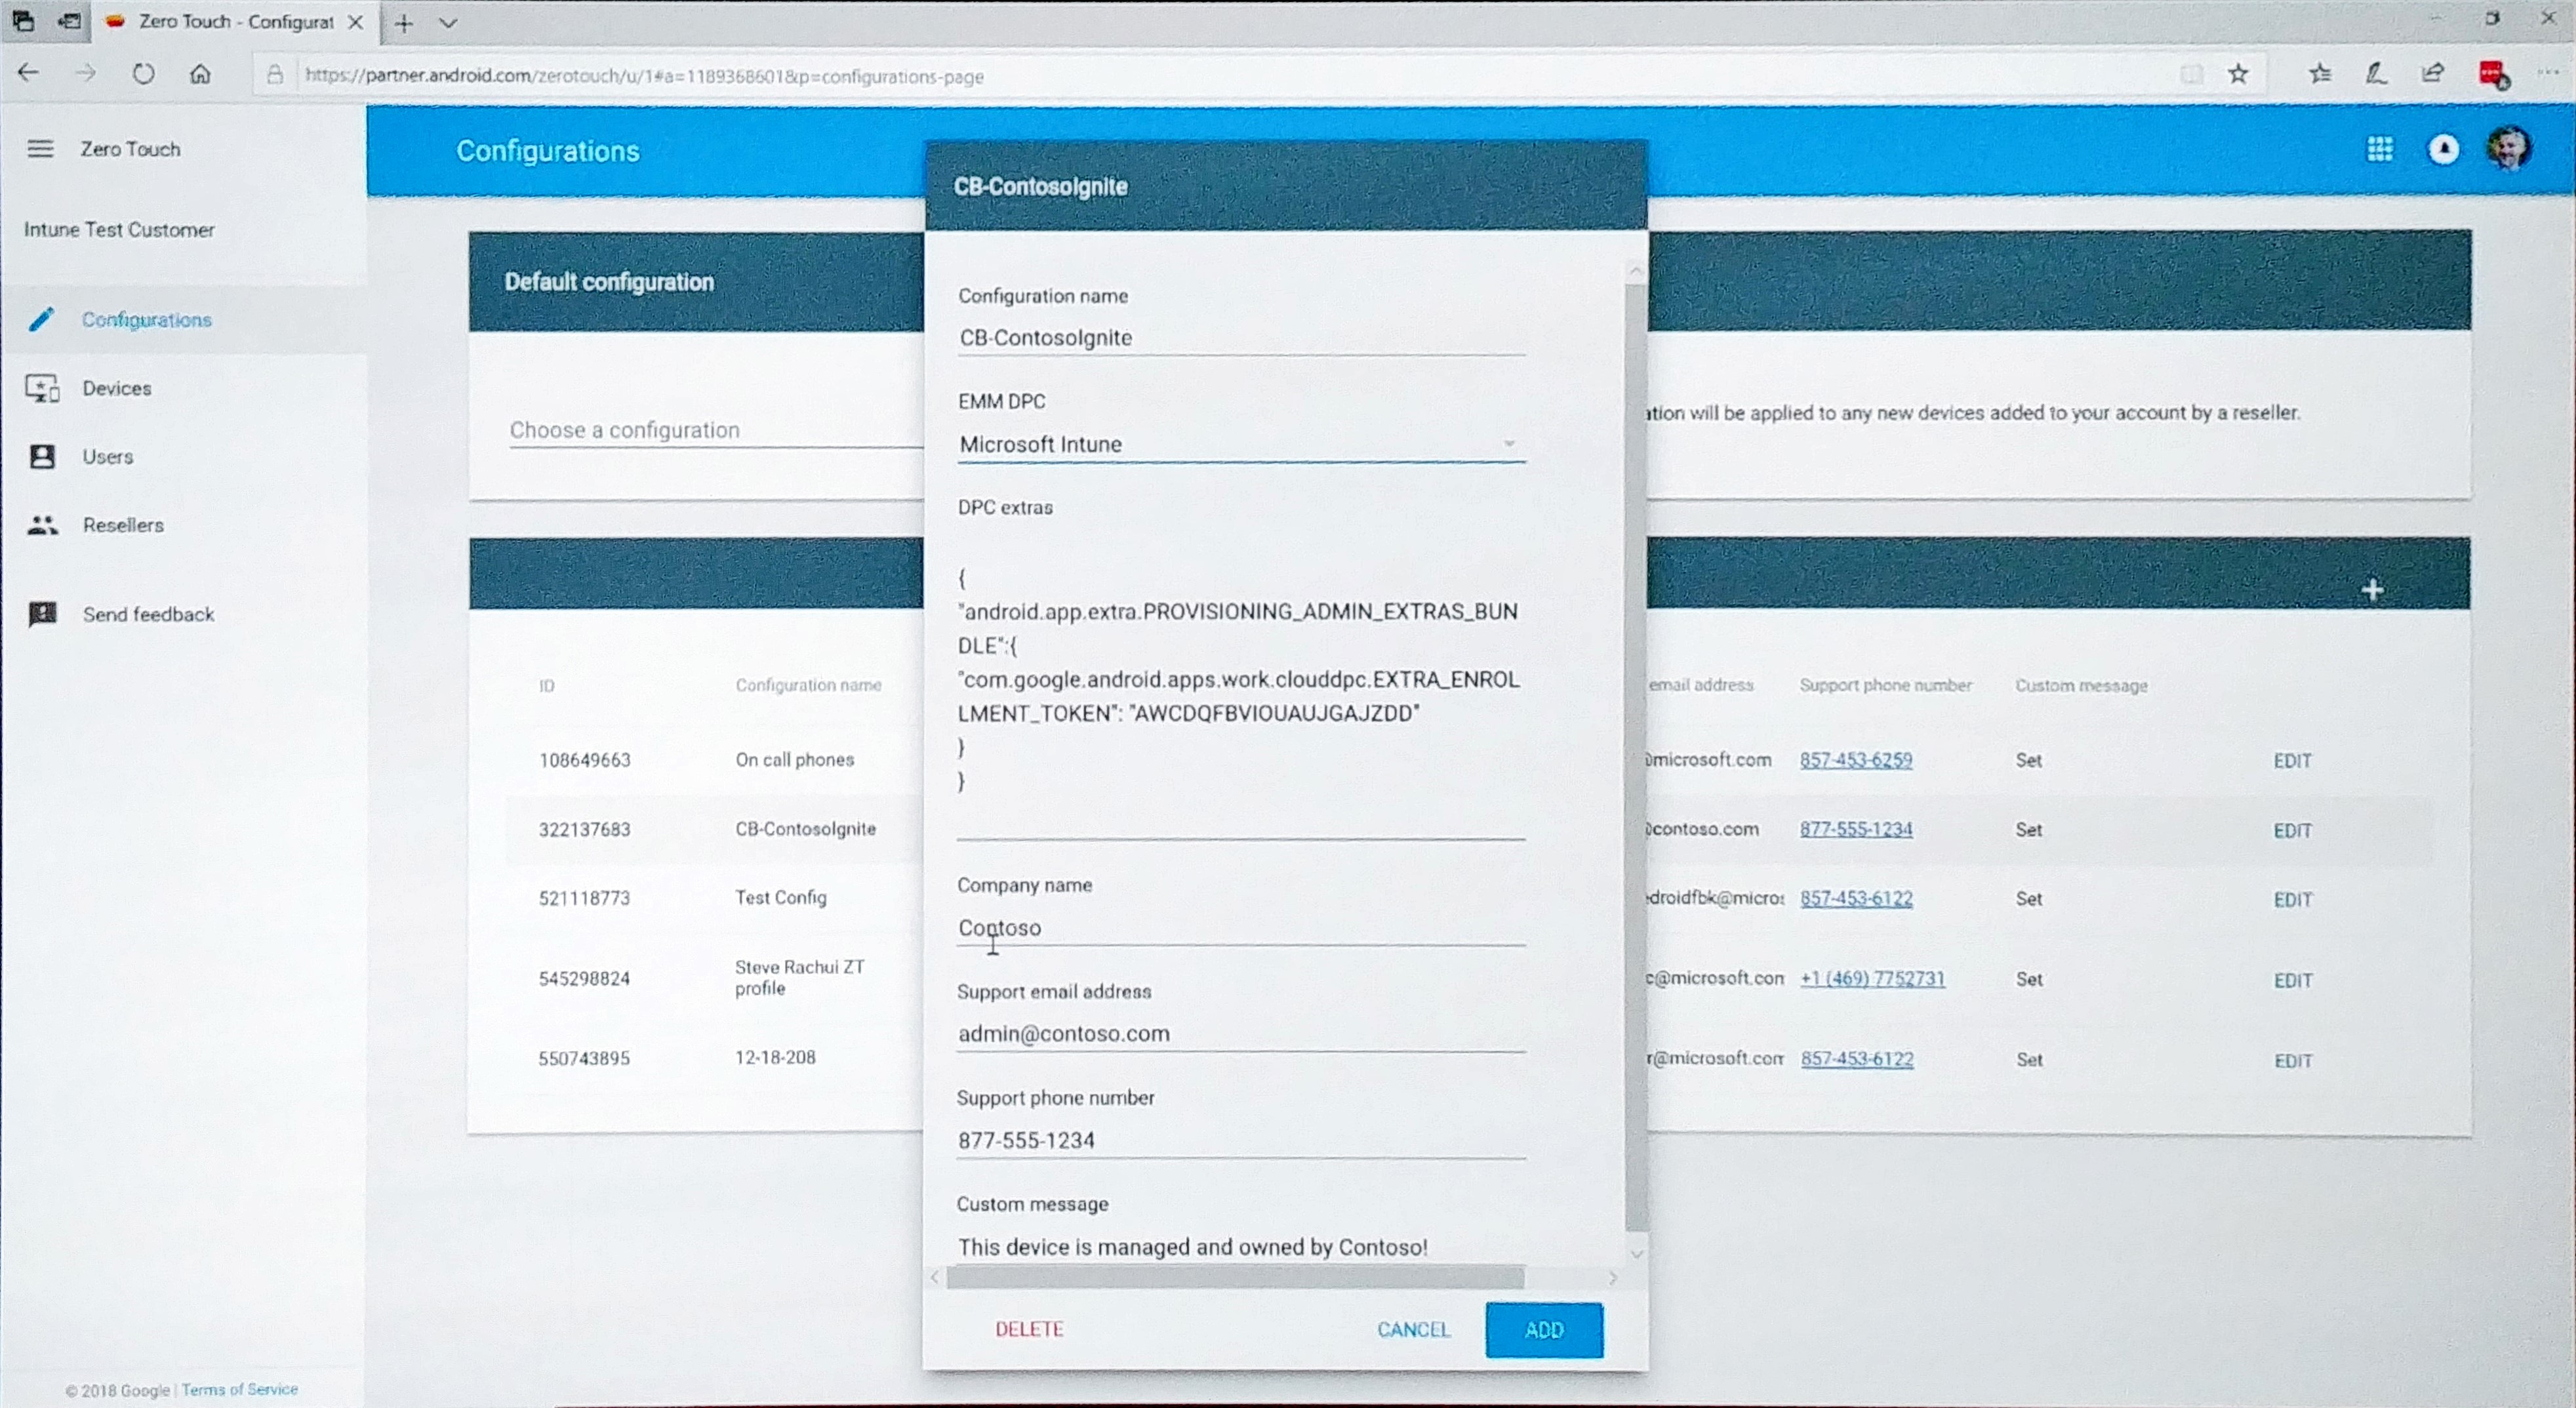Expand the EMM DPC Microsoft Intune dropdown
The width and height of the screenshot is (2576, 1408).
click(1241, 444)
